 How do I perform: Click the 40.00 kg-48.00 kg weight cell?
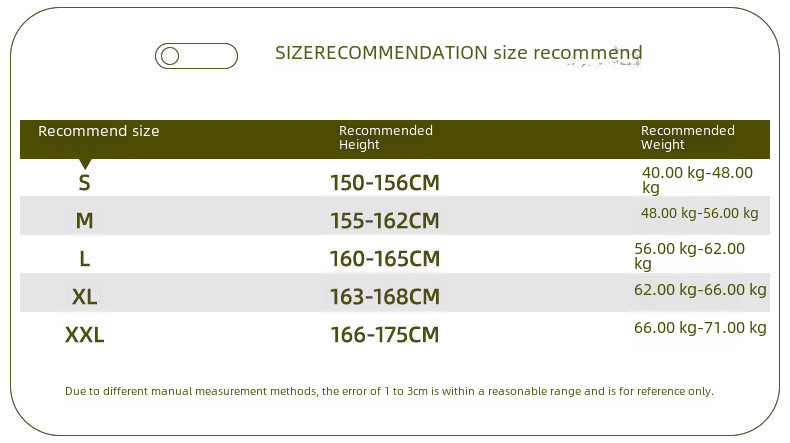pyautogui.click(x=697, y=180)
